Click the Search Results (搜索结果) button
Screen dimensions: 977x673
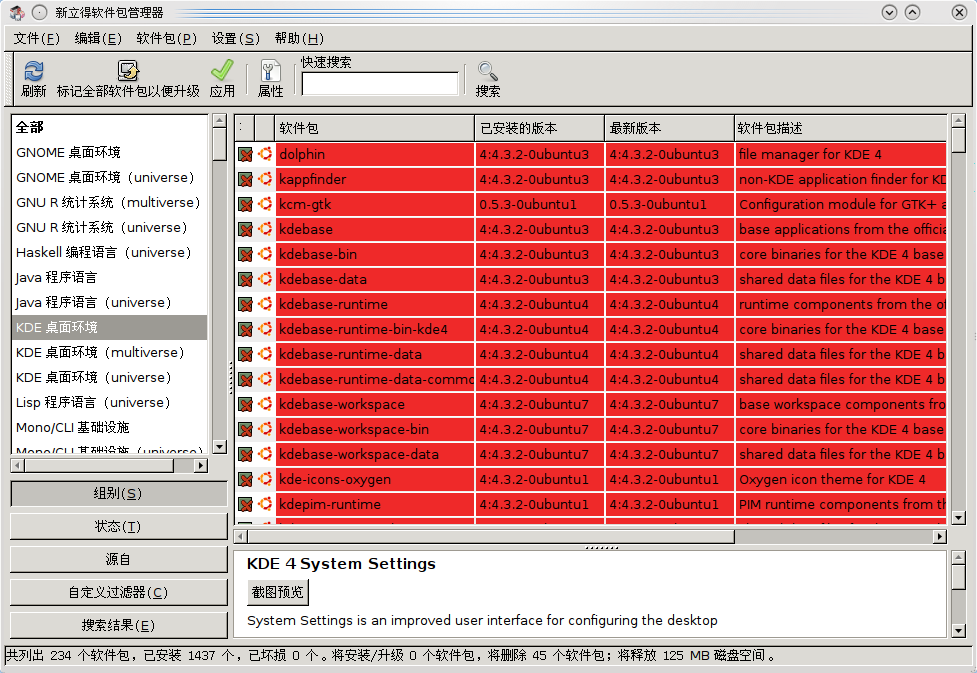point(118,625)
